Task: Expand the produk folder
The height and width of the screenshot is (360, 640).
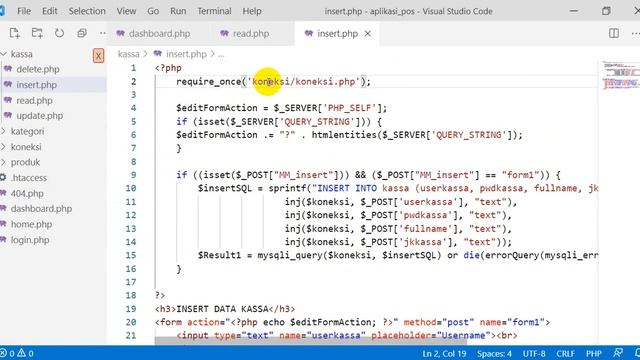Action: (3, 162)
